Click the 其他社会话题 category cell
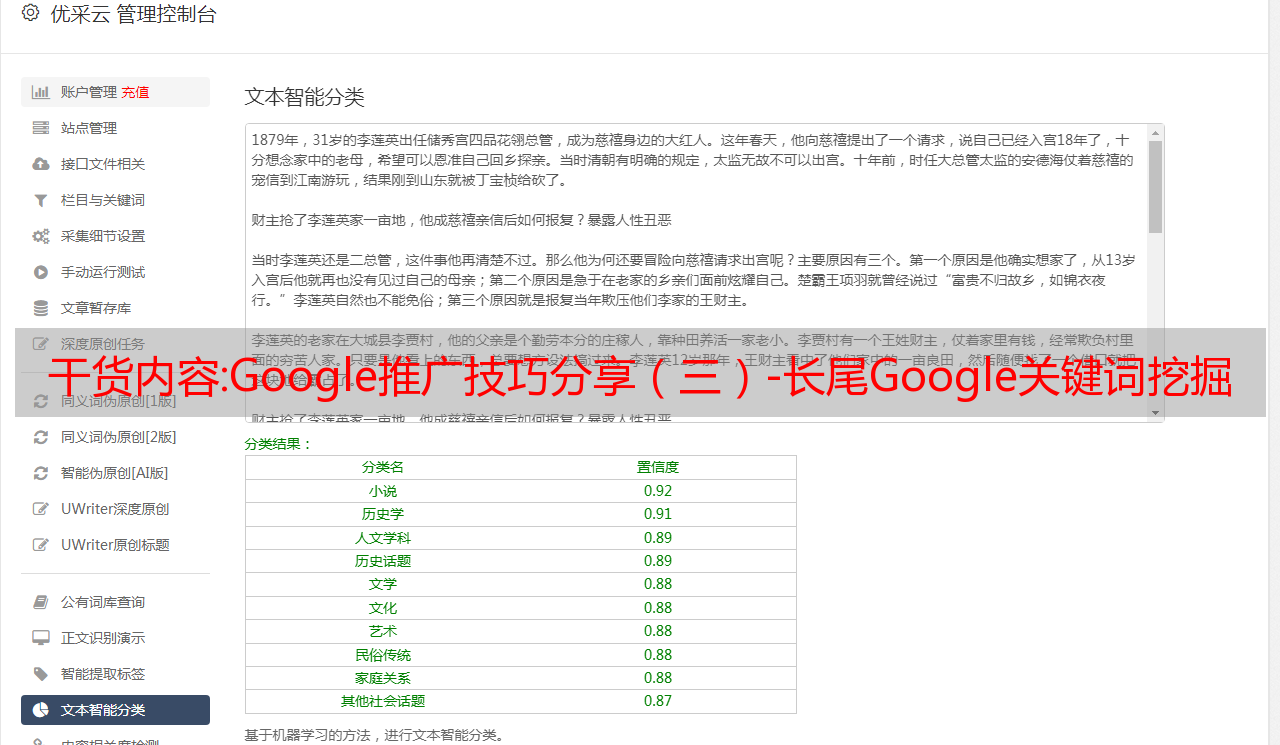Screen dimensions: 1280x745 pyautogui.click(x=383, y=701)
